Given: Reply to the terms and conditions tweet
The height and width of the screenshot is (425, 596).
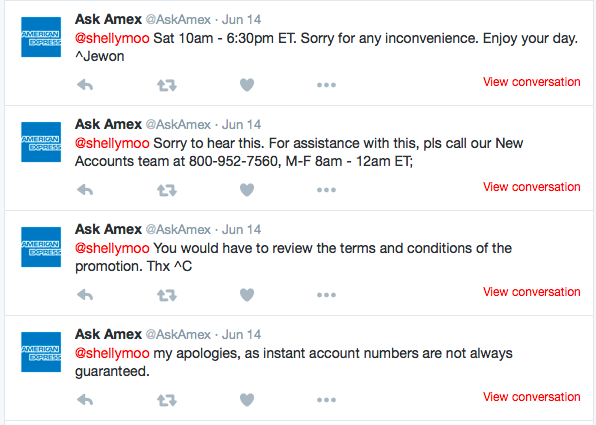Looking at the screenshot, I should point(85,295).
